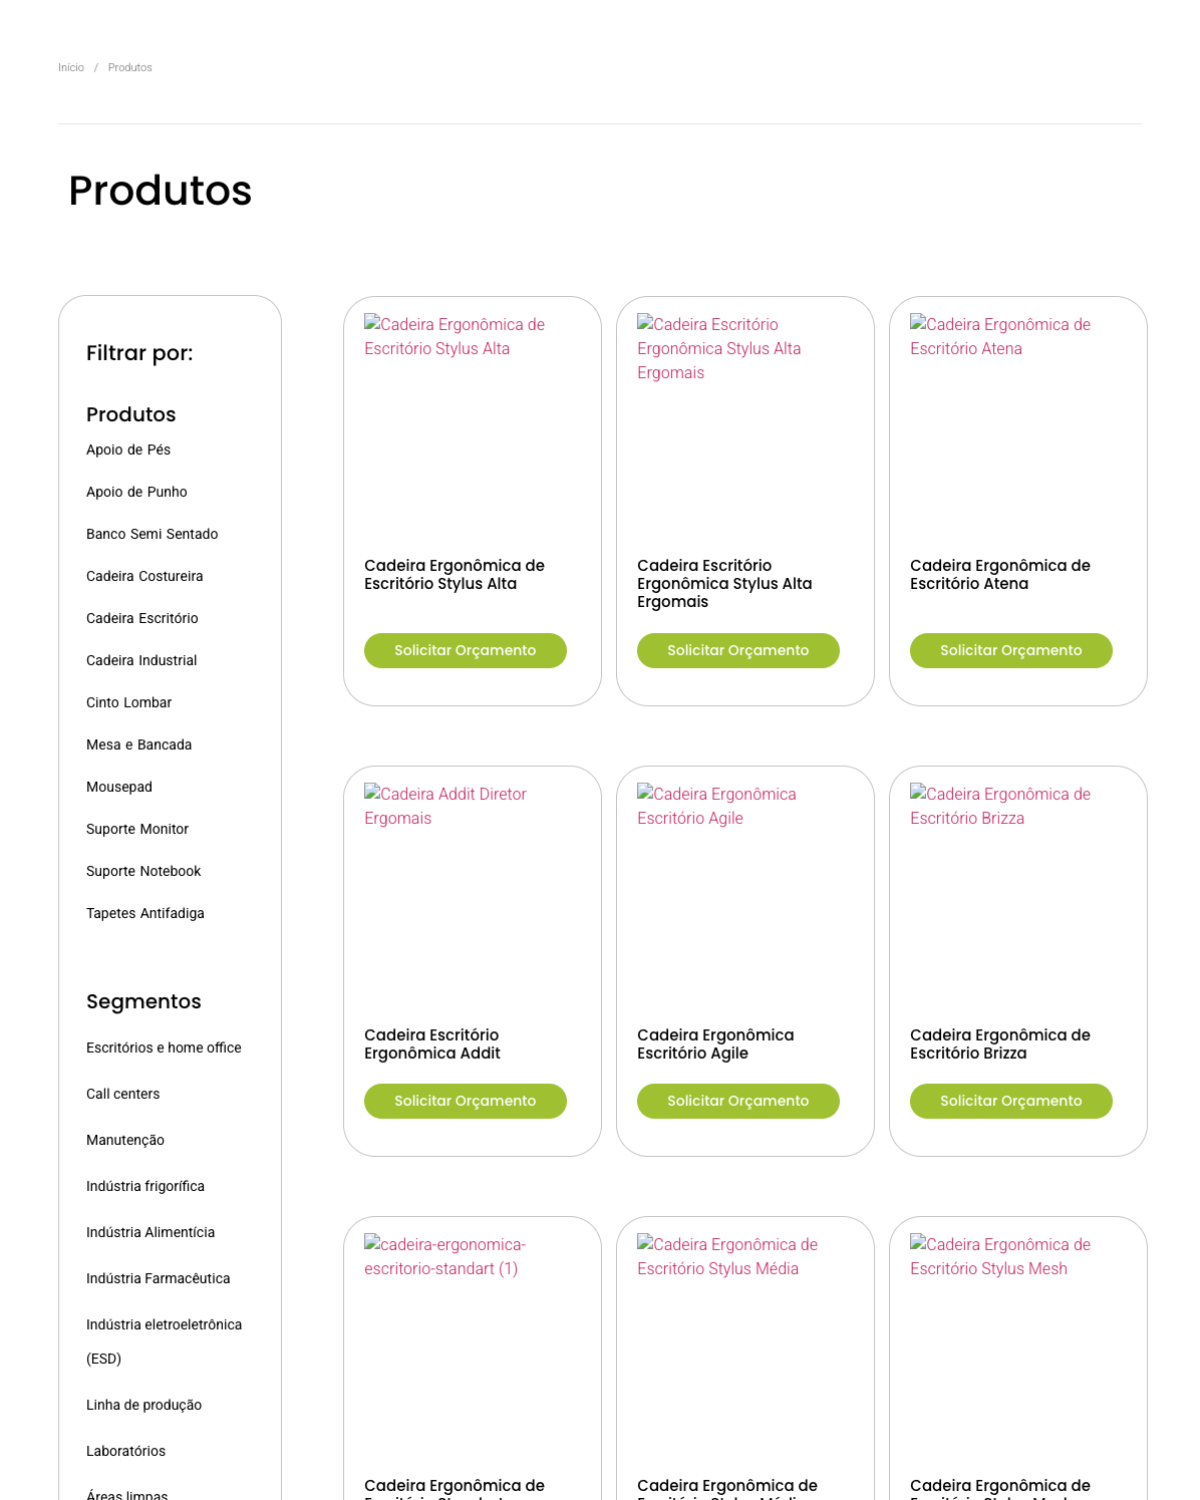Select Cadeira Escritório filter
Image resolution: width=1200 pixels, height=1500 pixels.
142,618
